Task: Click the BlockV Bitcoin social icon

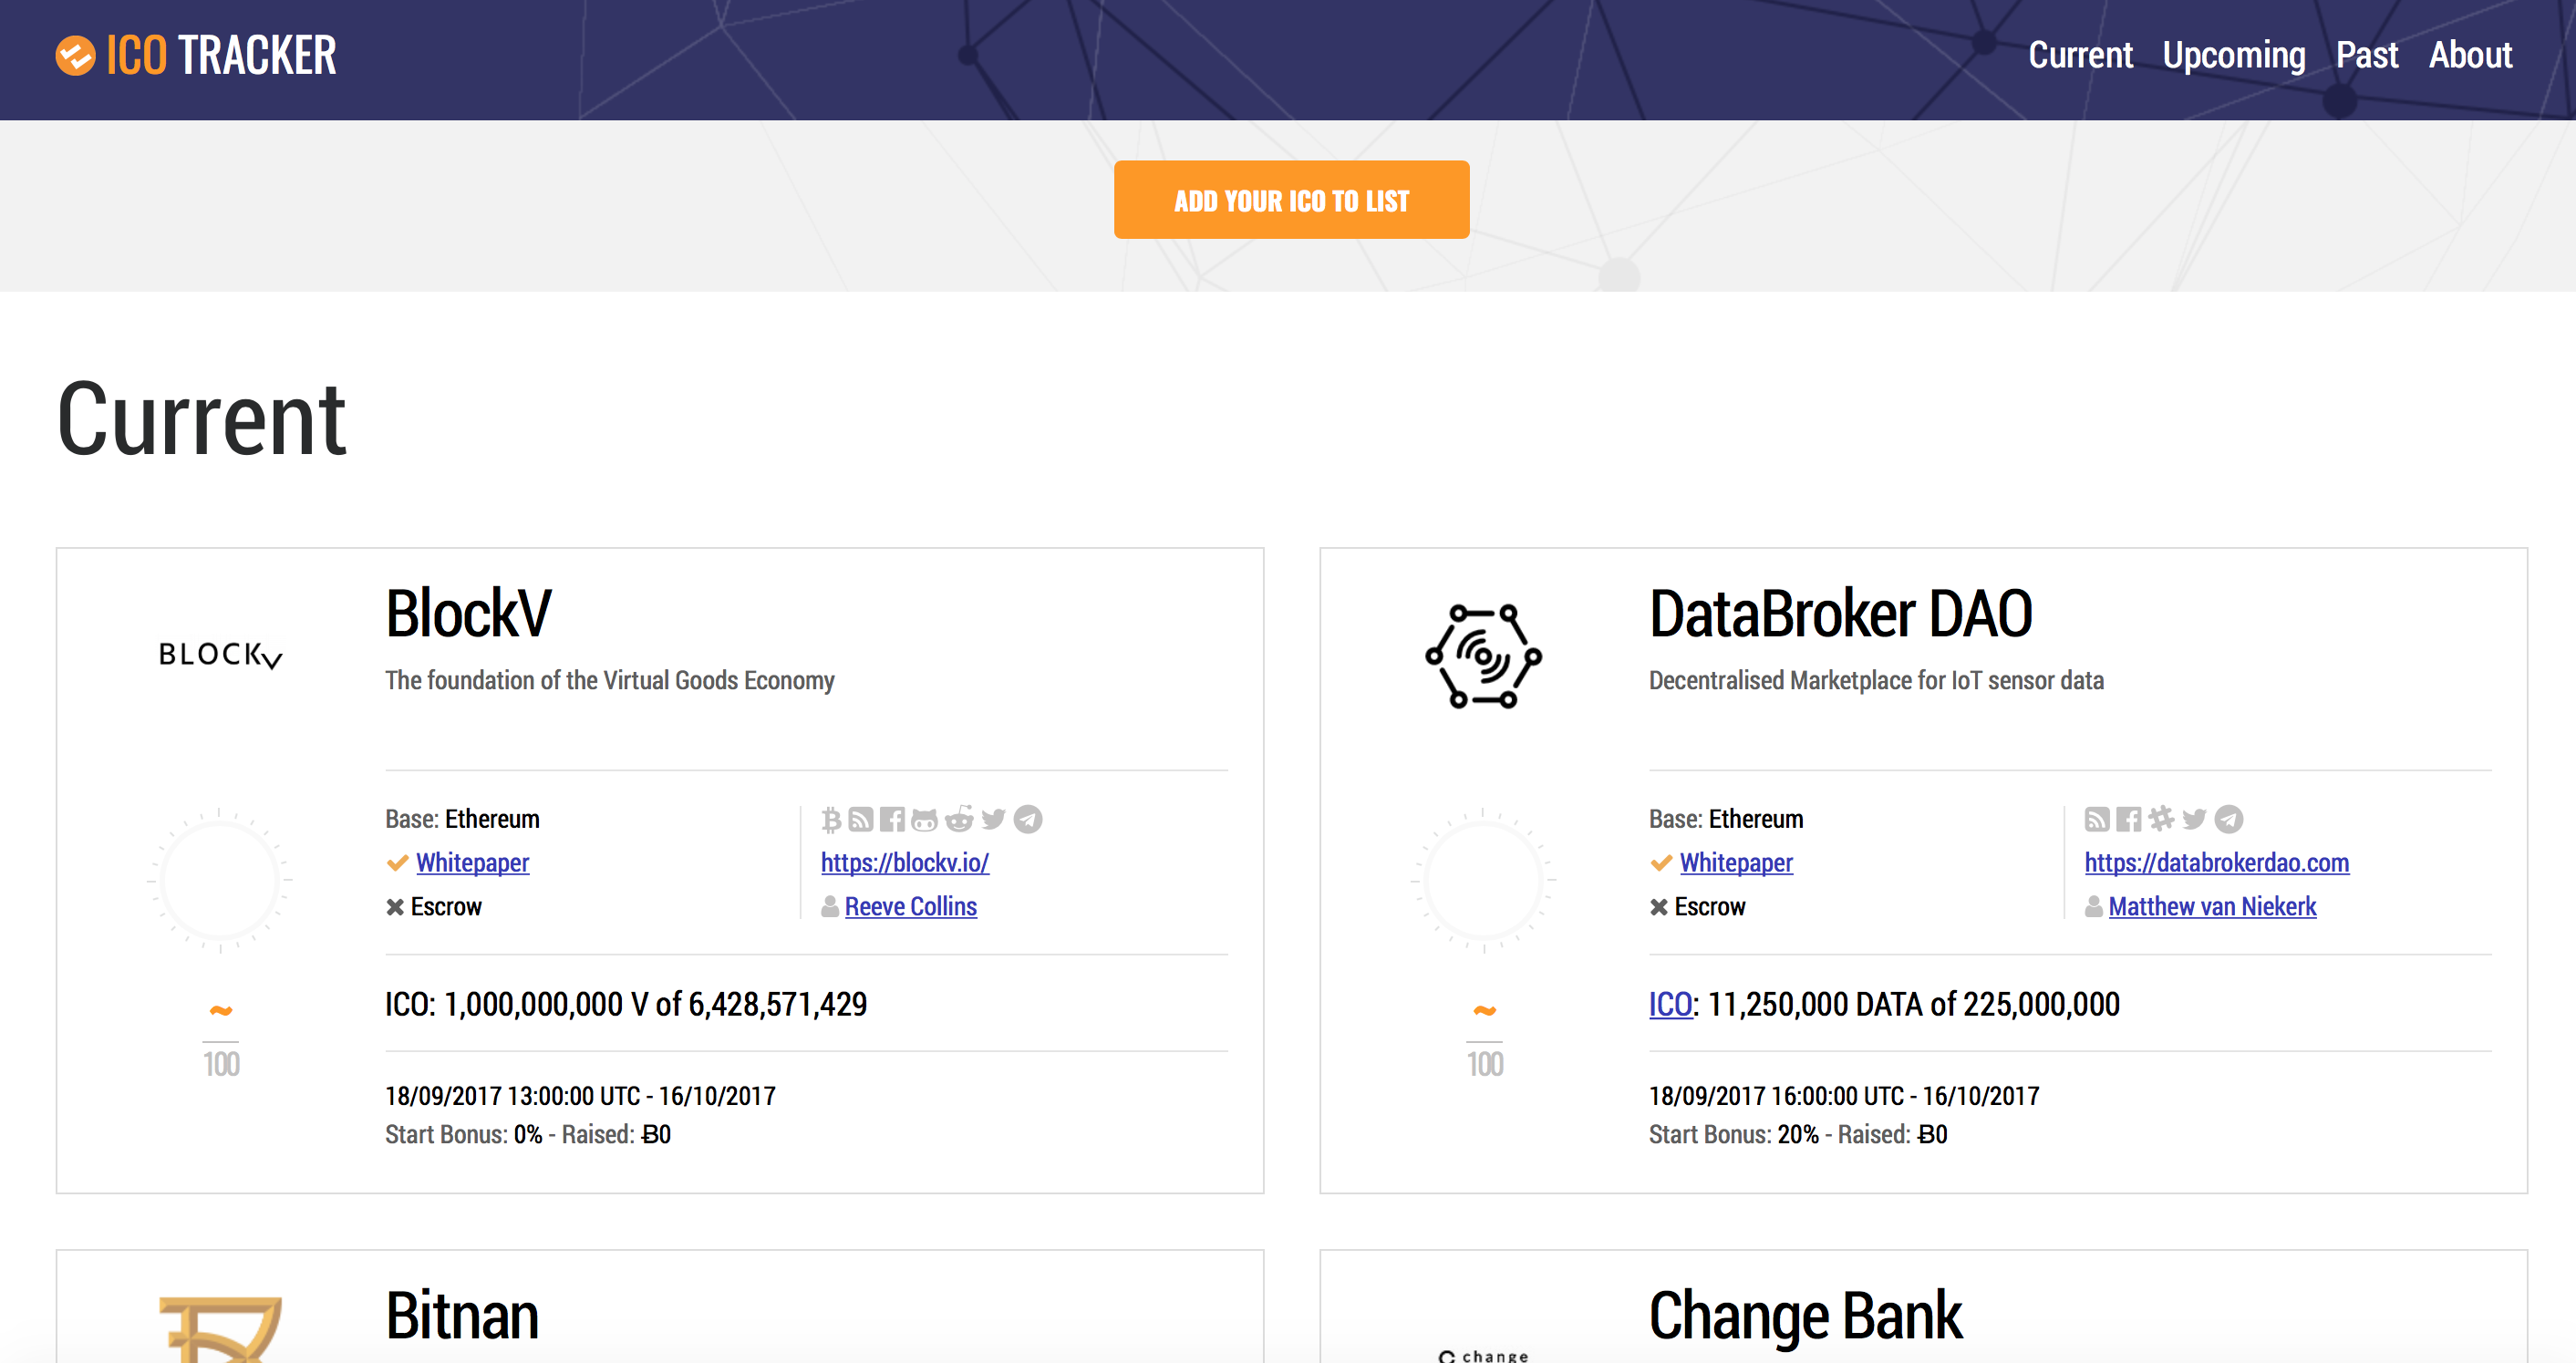Action: tap(830, 818)
